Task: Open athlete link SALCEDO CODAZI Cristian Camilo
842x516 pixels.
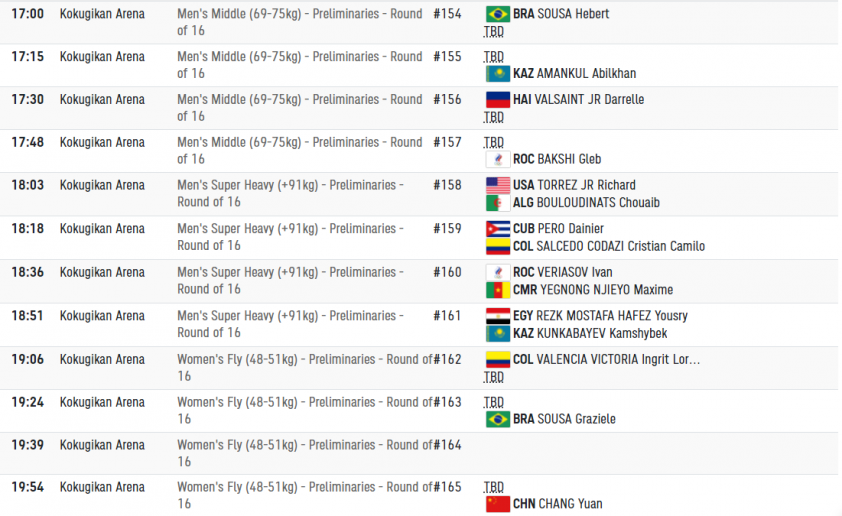Action: [621, 246]
